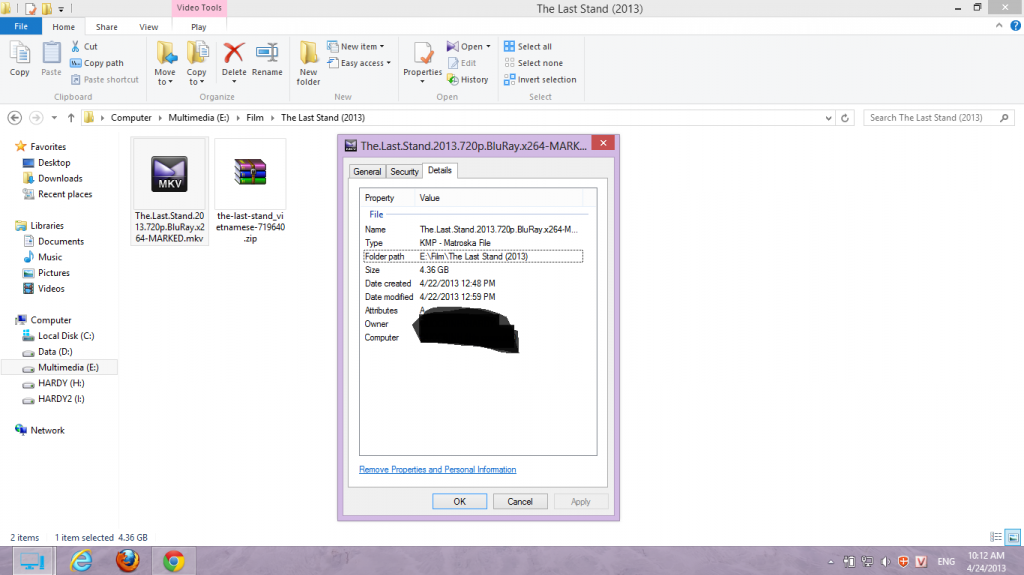The height and width of the screenshot is (575, 1024).
Task: Switch to Security tab in properties dialog
Action: [x=404, y=171]
